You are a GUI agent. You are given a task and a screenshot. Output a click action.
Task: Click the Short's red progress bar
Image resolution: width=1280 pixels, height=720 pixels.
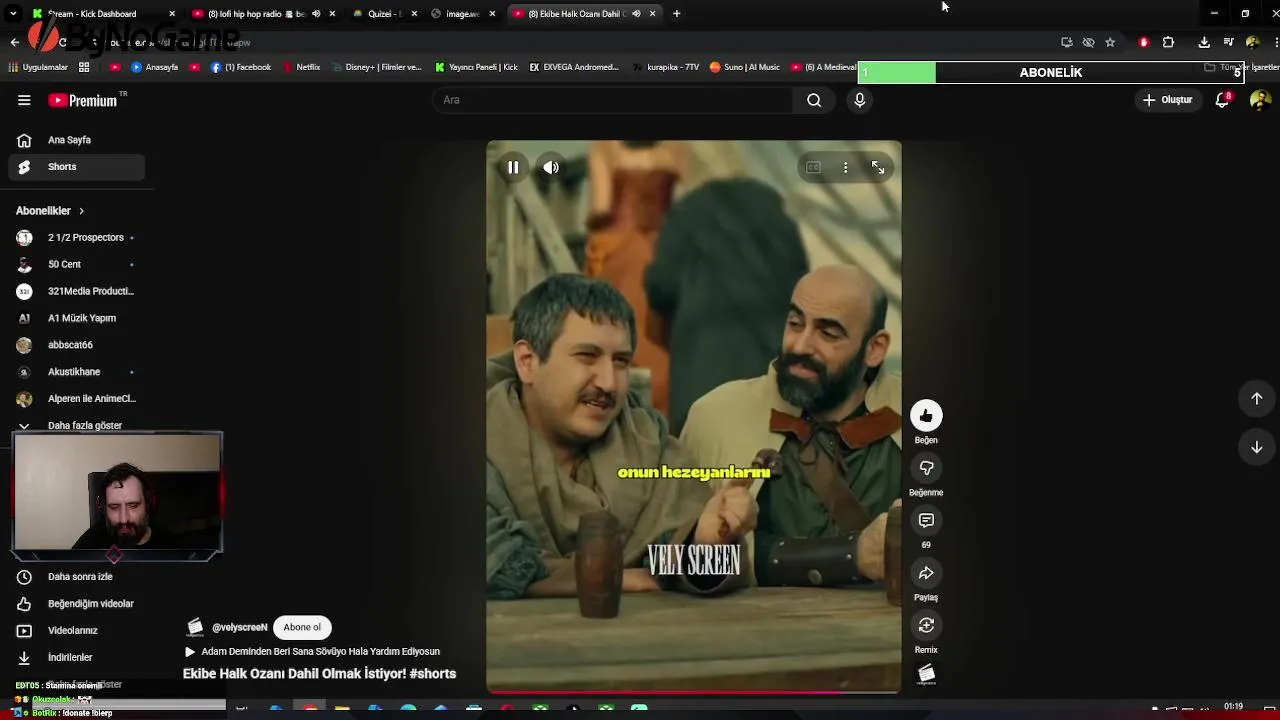click(x=693, y=691)
